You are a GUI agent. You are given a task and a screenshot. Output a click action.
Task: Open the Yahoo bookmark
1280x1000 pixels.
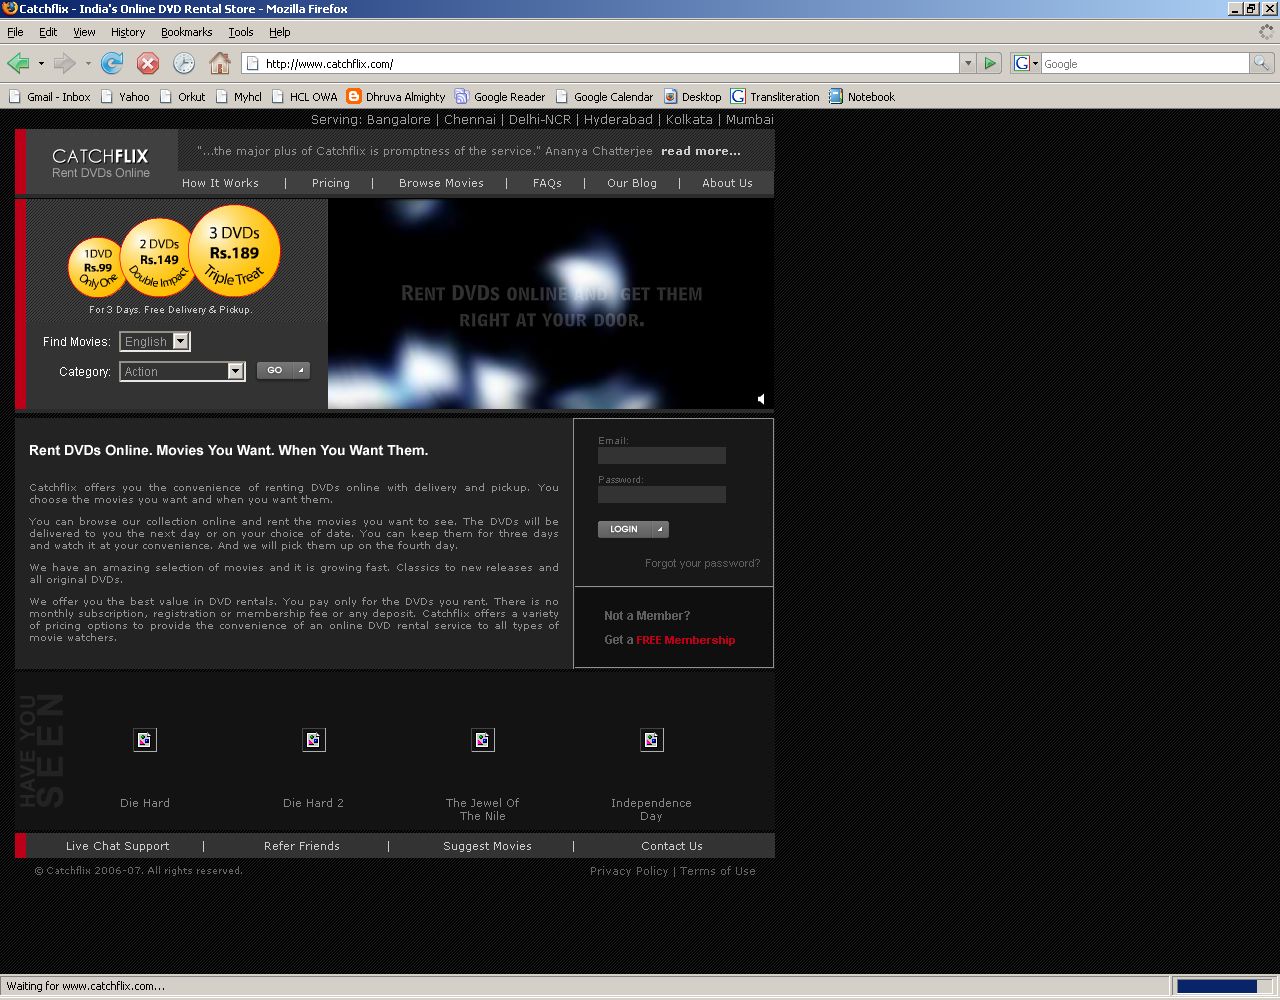click(125, 97)
